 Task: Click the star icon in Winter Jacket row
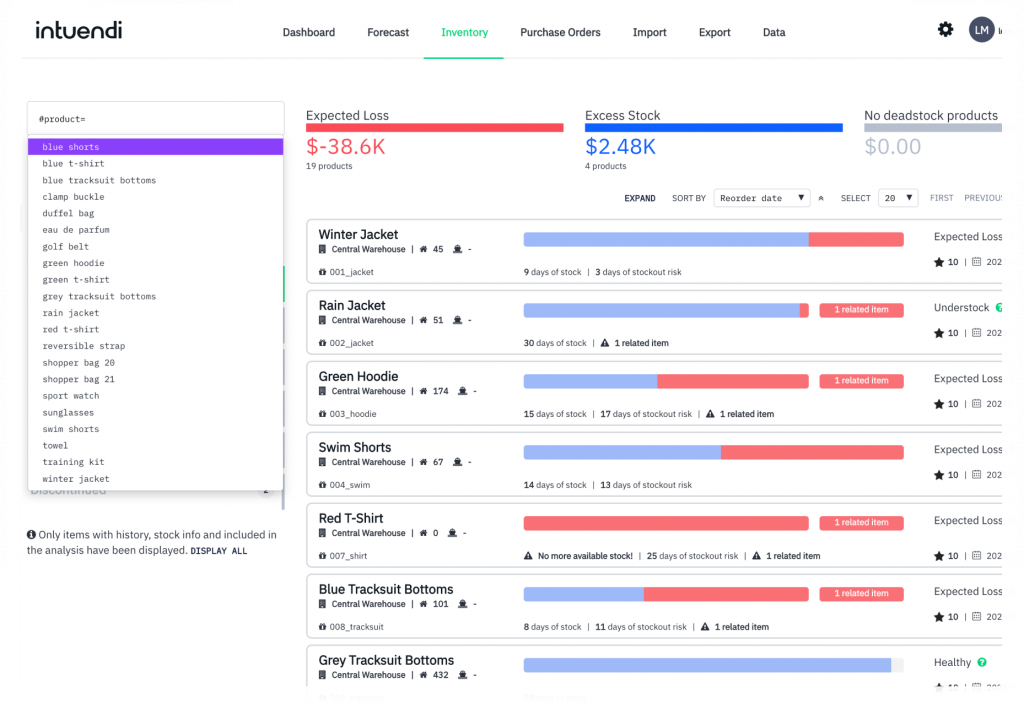coord(938,262)
